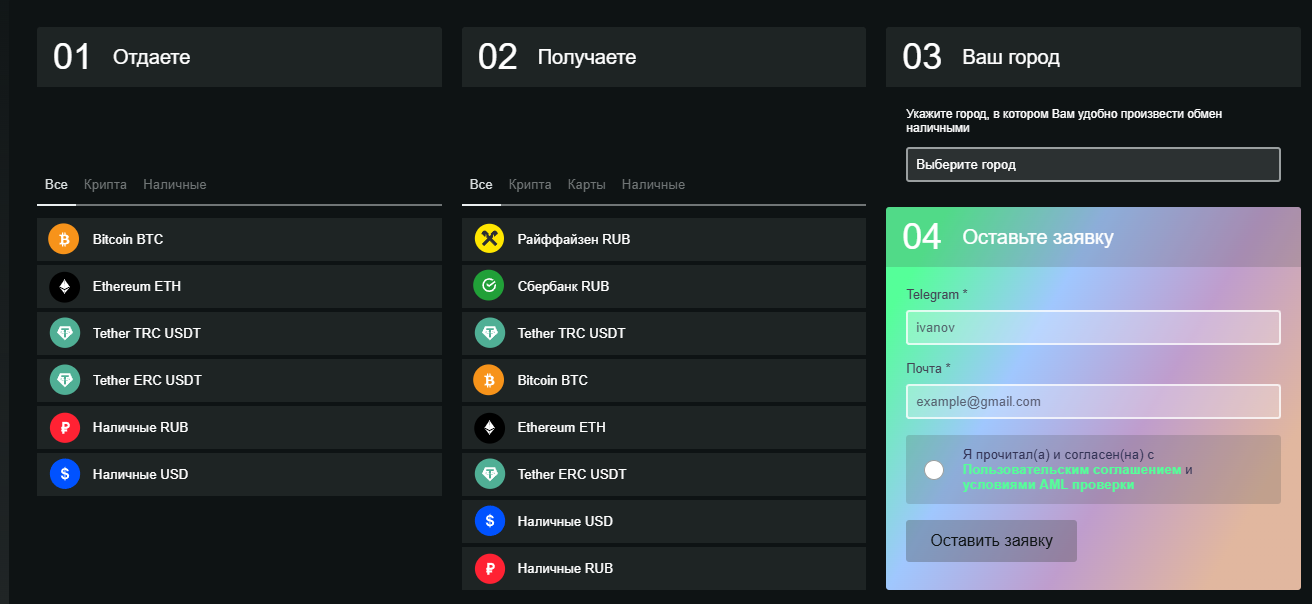Tick the user agreement consent checkbox
The image size is (1312, 604).
pyautogui.click(x=934, y=470)
